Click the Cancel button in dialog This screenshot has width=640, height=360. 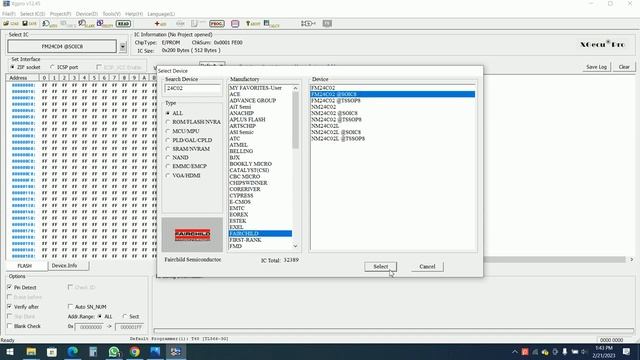[x=427, y=267]
